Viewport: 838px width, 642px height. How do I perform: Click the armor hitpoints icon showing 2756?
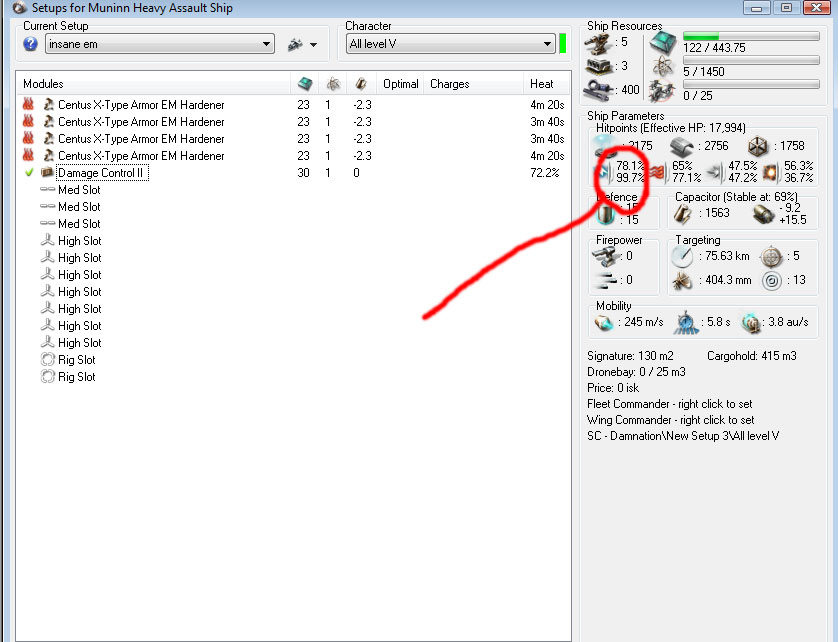click(681, 146)
